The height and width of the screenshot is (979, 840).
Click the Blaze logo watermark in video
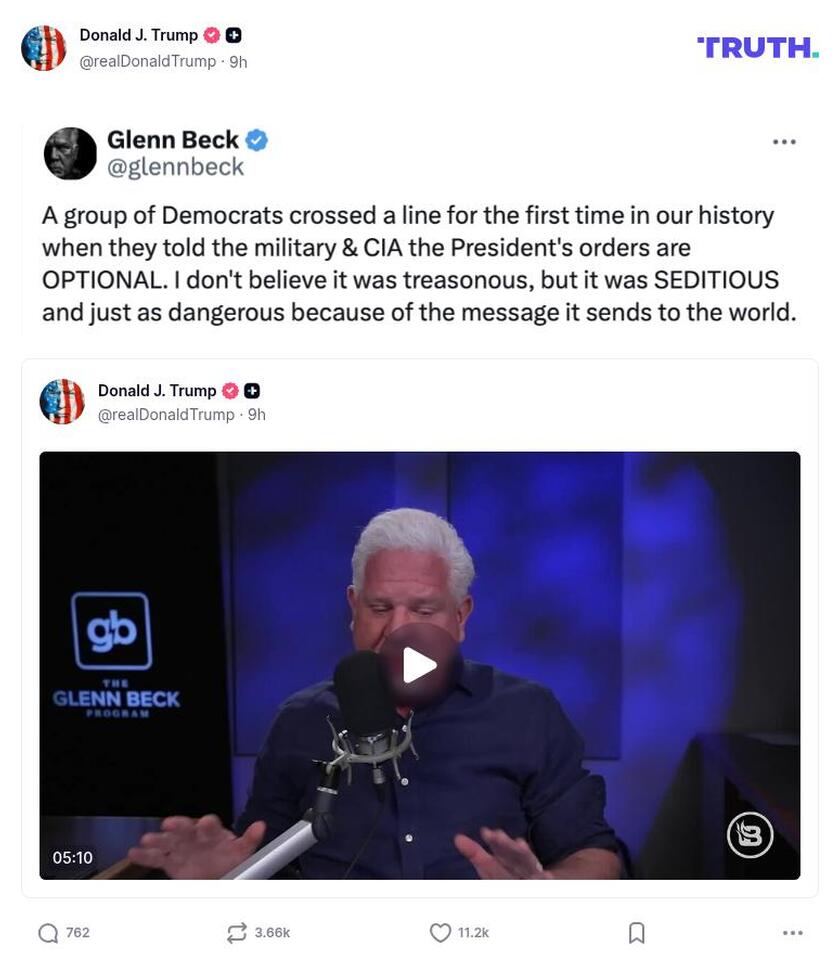(750, 835)
